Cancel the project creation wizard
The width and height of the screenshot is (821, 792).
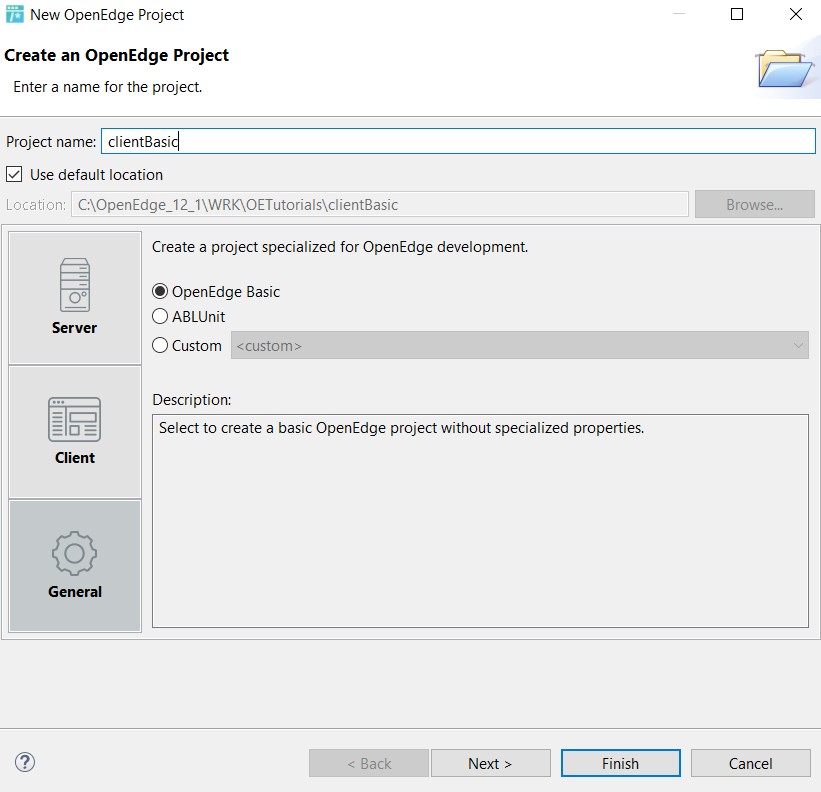pos(750,763)
